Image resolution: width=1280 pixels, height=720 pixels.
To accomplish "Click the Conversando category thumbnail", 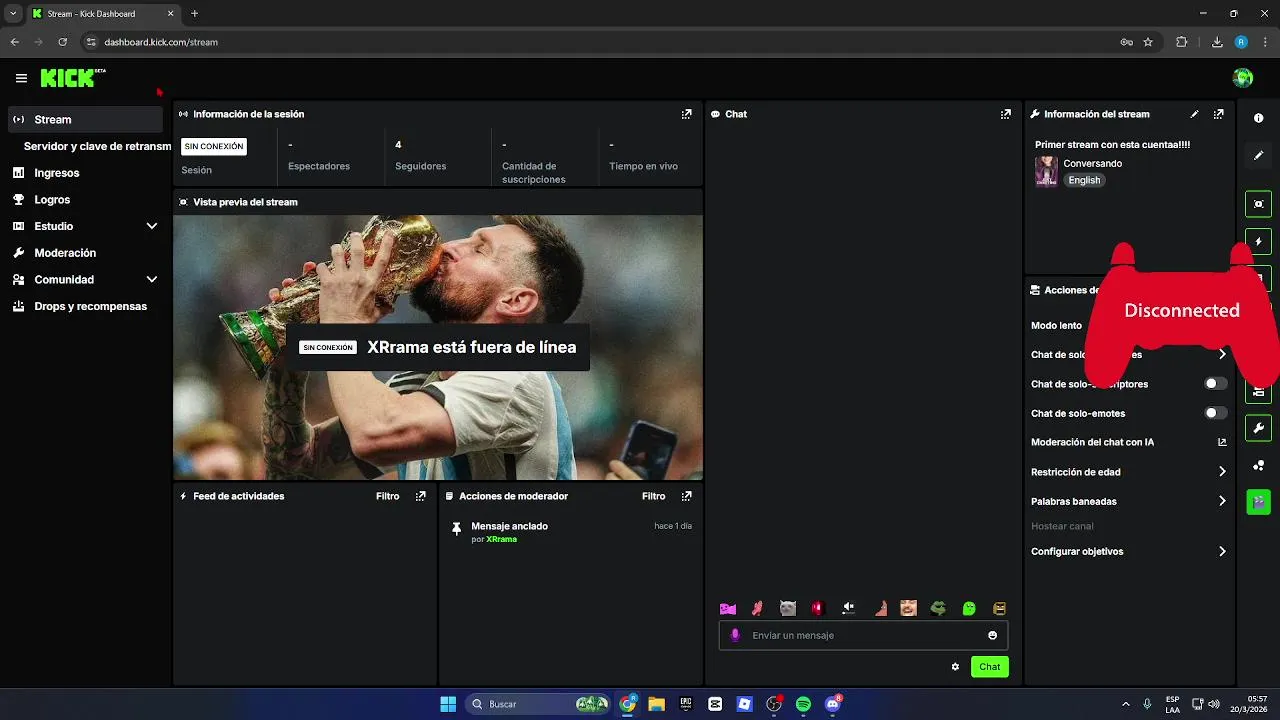I will tap(1046, 171).
